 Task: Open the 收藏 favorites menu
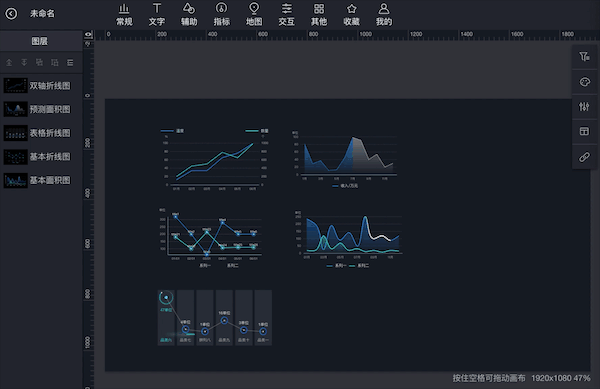pos(351,15)
